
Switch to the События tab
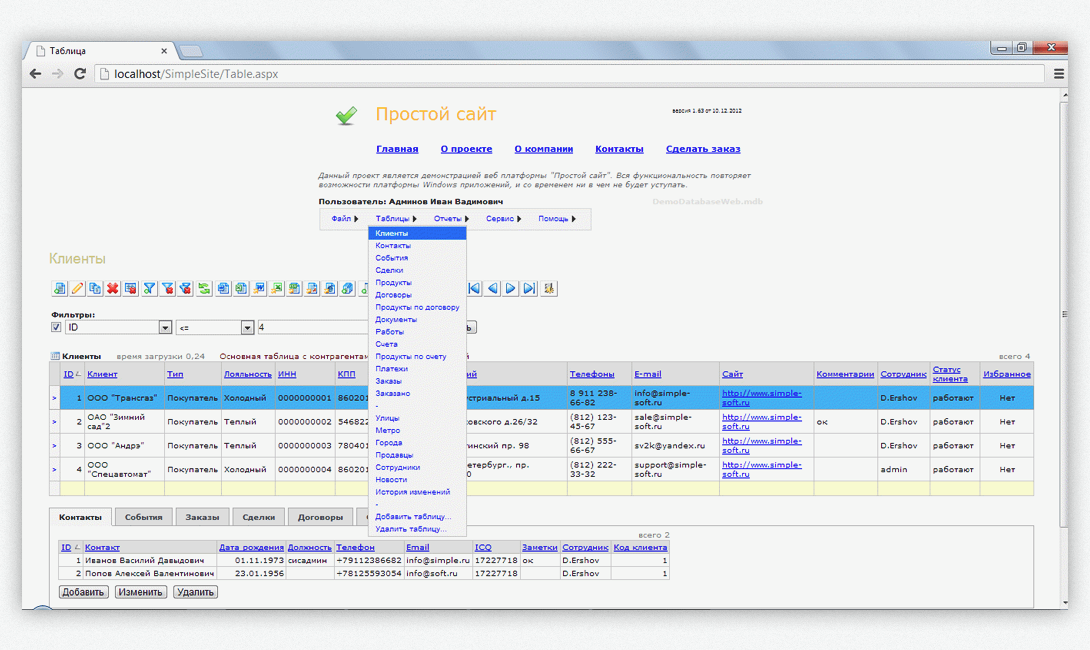143,517
